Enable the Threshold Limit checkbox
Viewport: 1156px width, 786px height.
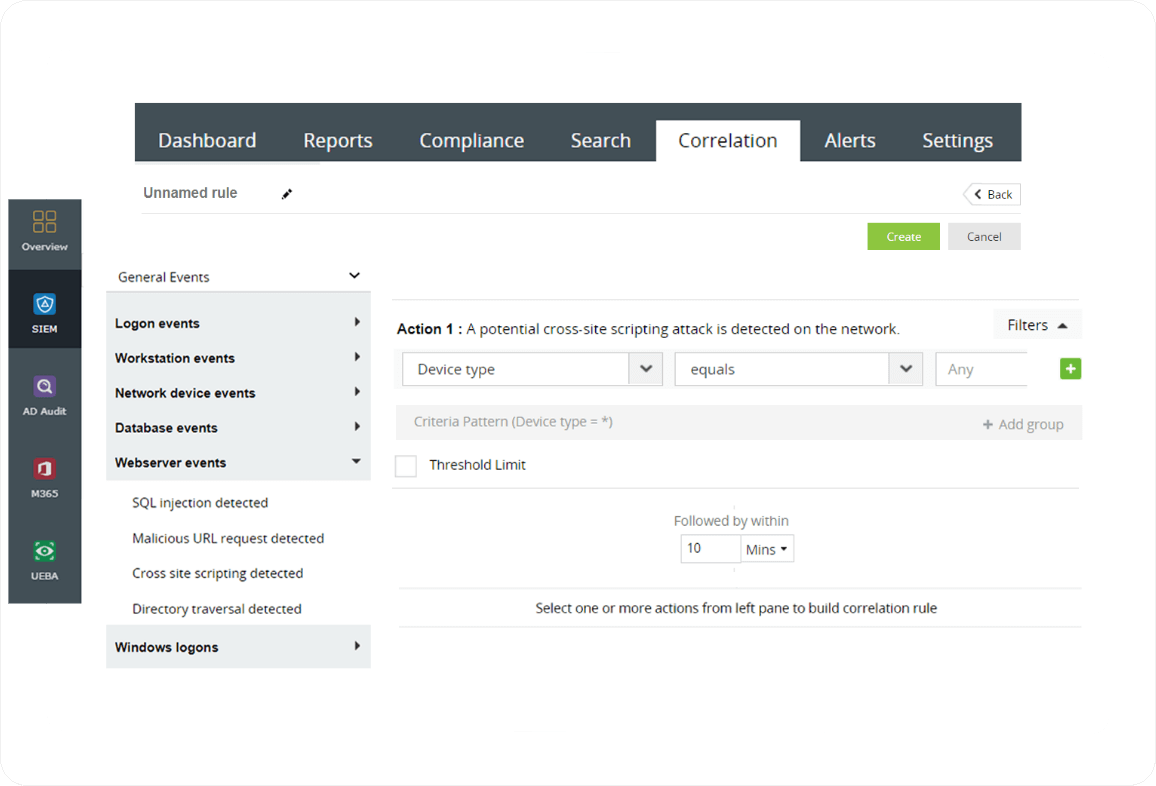pyautogui.click(x=406, y=465)
